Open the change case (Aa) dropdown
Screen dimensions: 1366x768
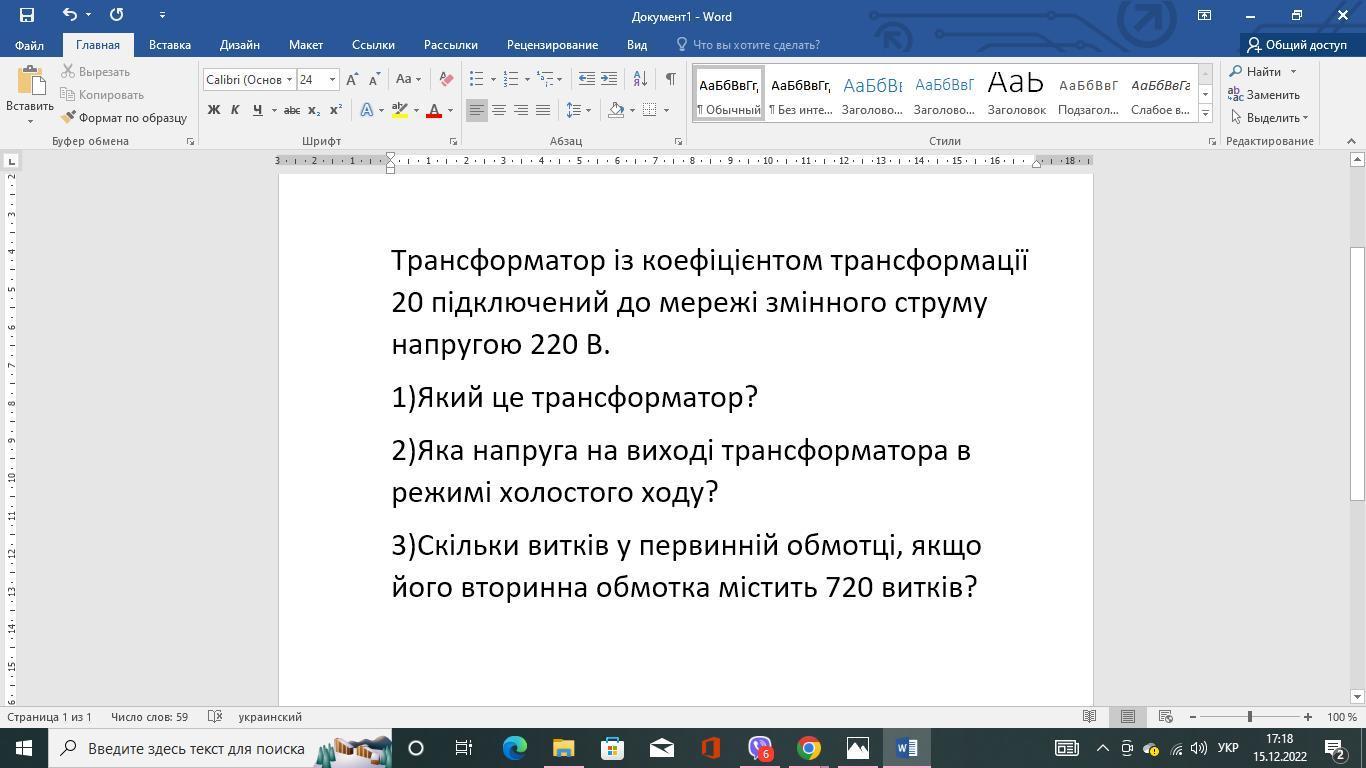point(408,79)
